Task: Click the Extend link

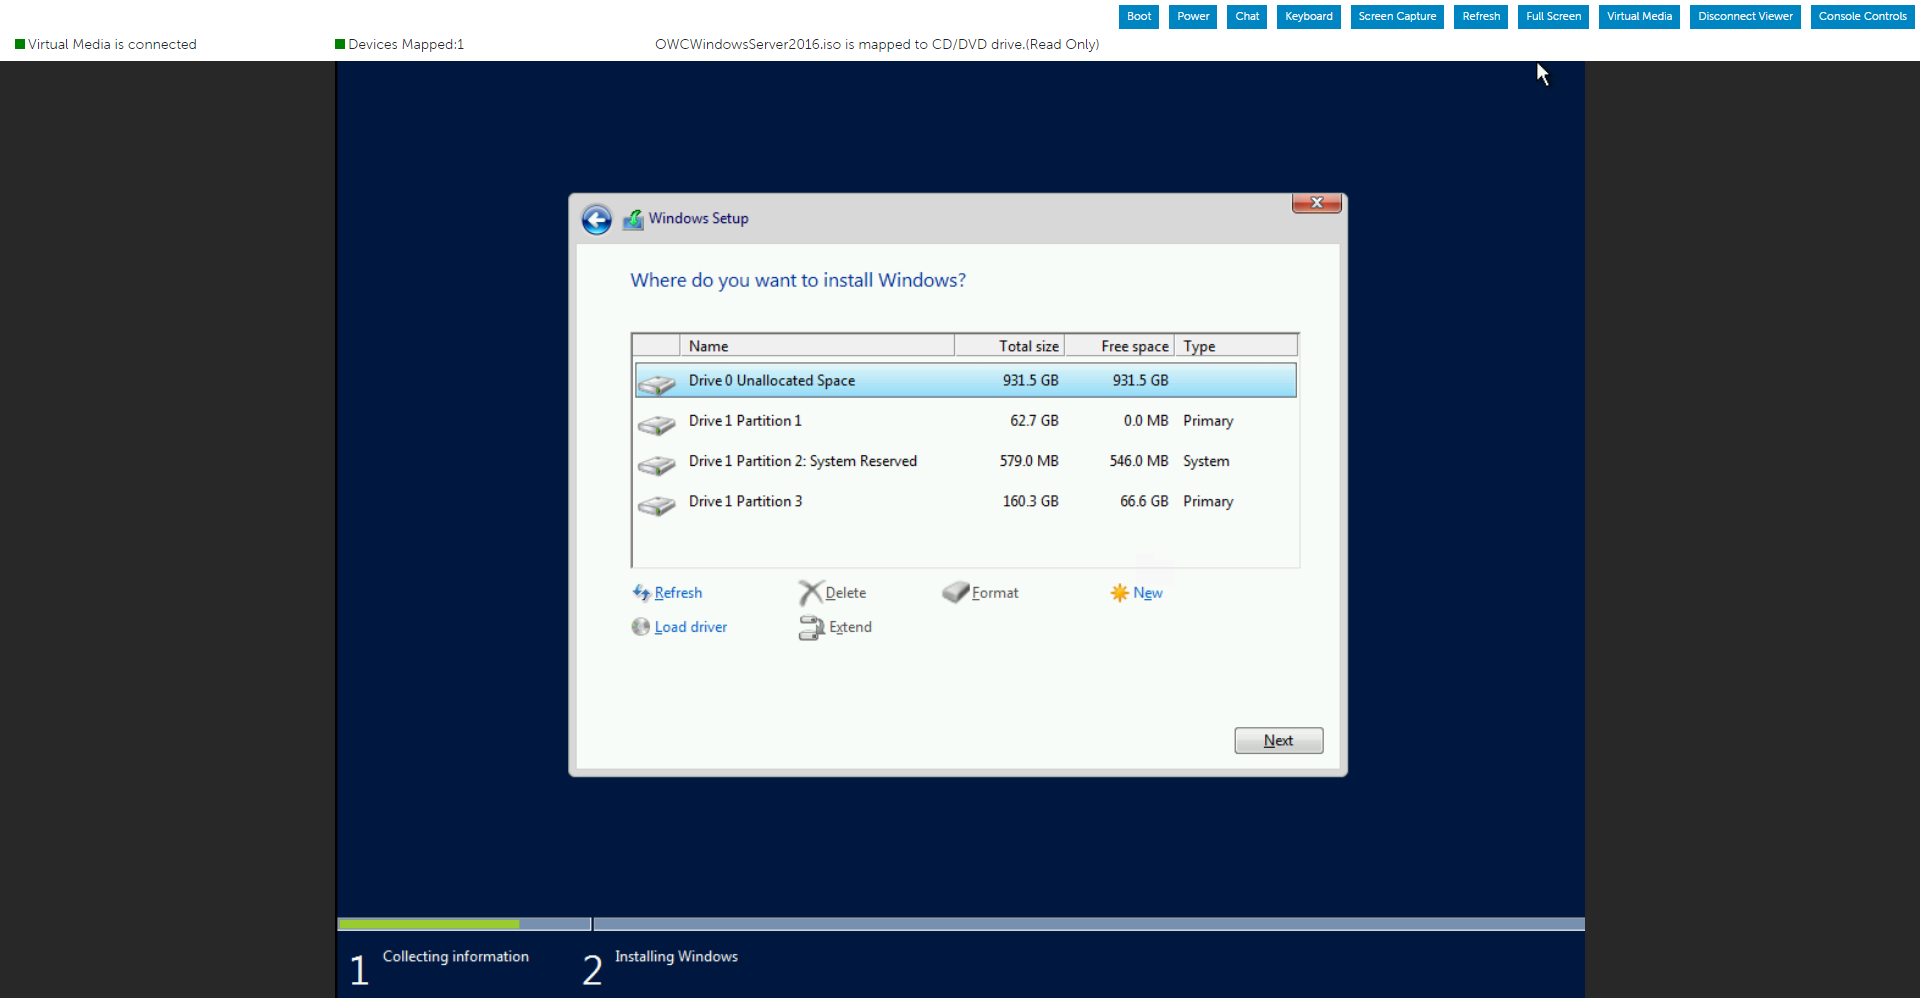Action: (x=850, y=627)
